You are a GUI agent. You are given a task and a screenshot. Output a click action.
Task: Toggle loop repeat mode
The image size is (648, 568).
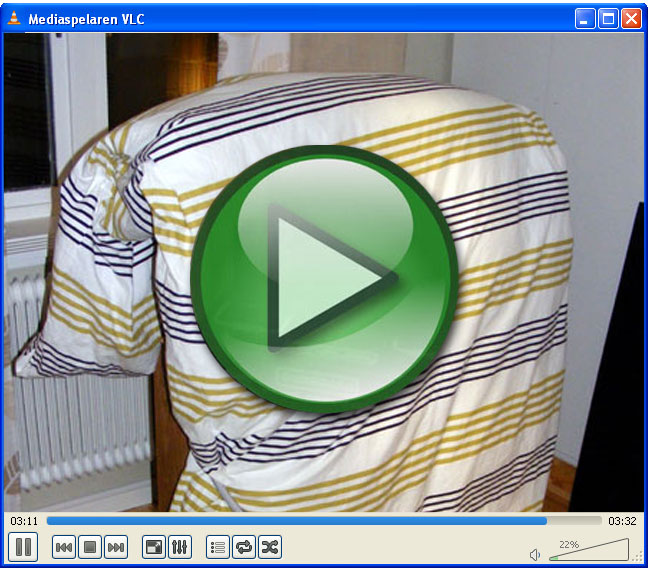click(x=244, y=547)
